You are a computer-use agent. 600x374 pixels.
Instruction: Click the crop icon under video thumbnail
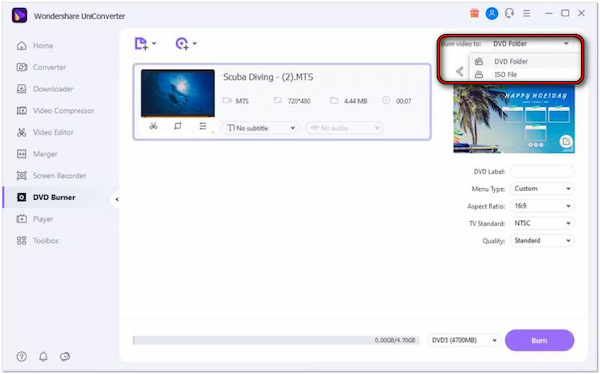click(178, 126)
